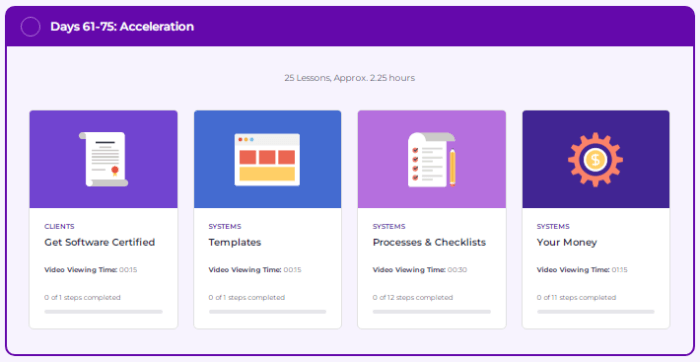Click the certificate scroll icon
Screen dimensions: 700x362
tap(104, 159)
